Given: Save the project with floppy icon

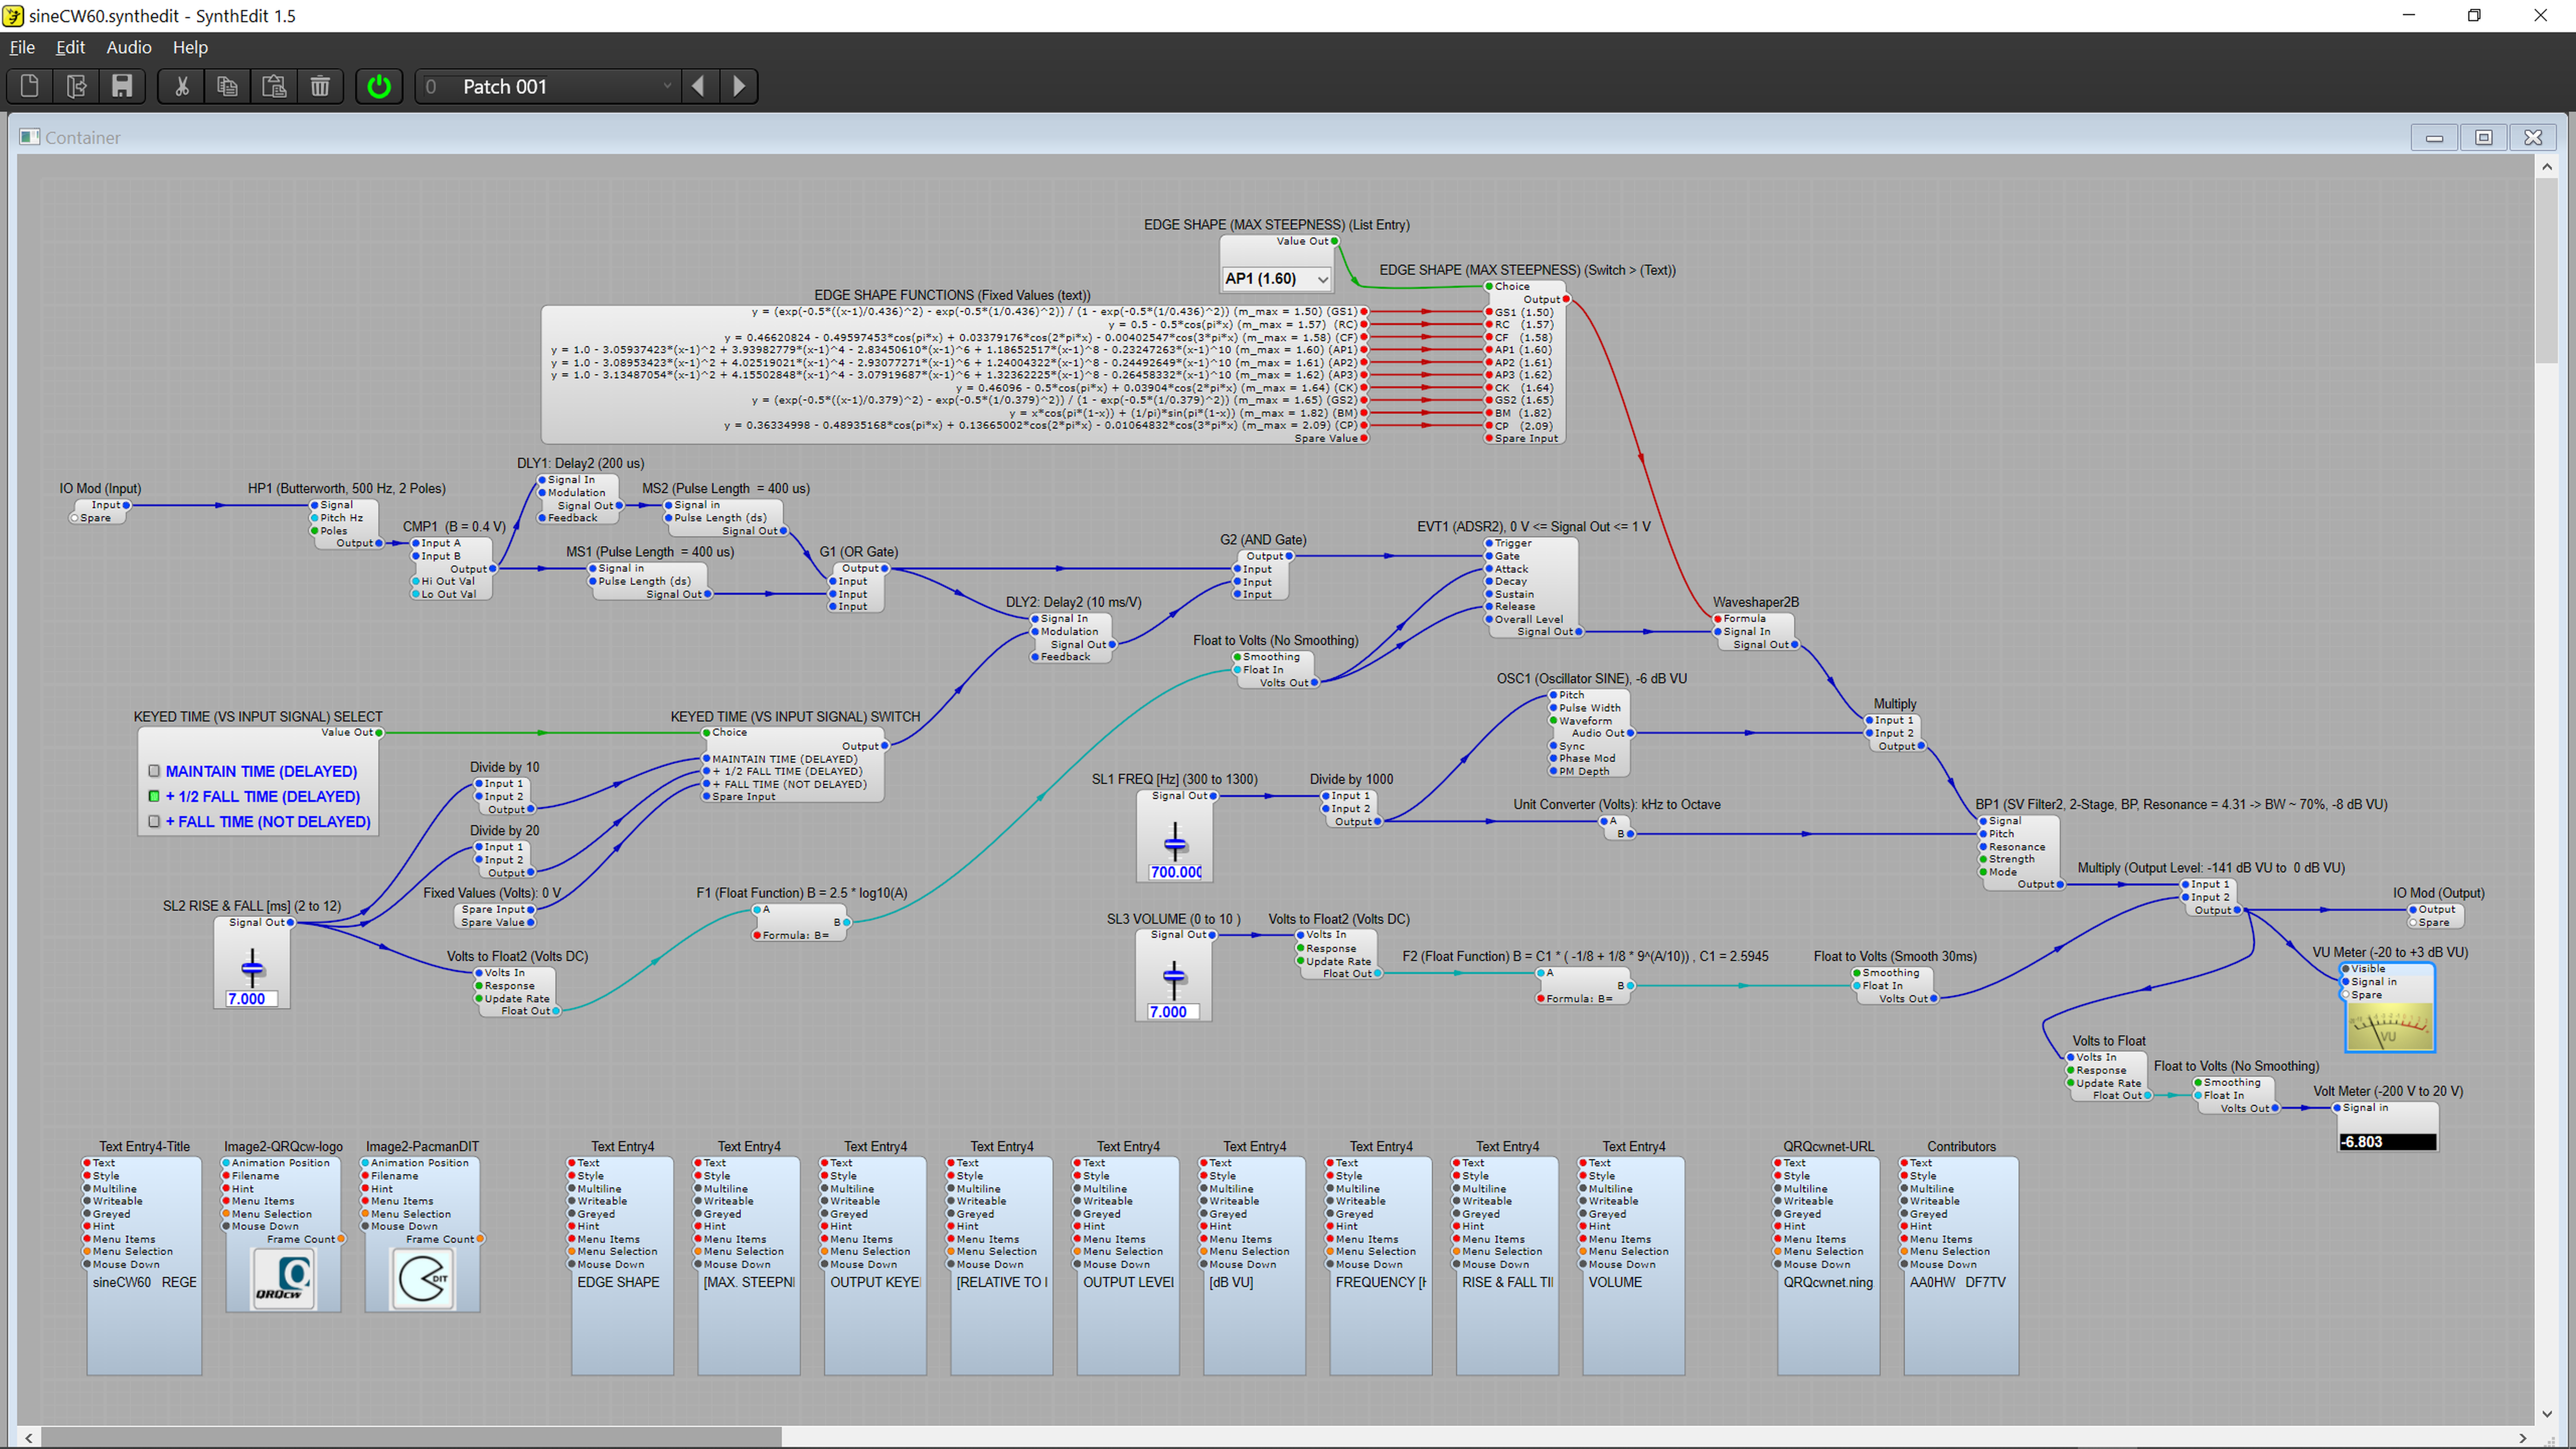Looking at the screenshot, I should 122,86.
